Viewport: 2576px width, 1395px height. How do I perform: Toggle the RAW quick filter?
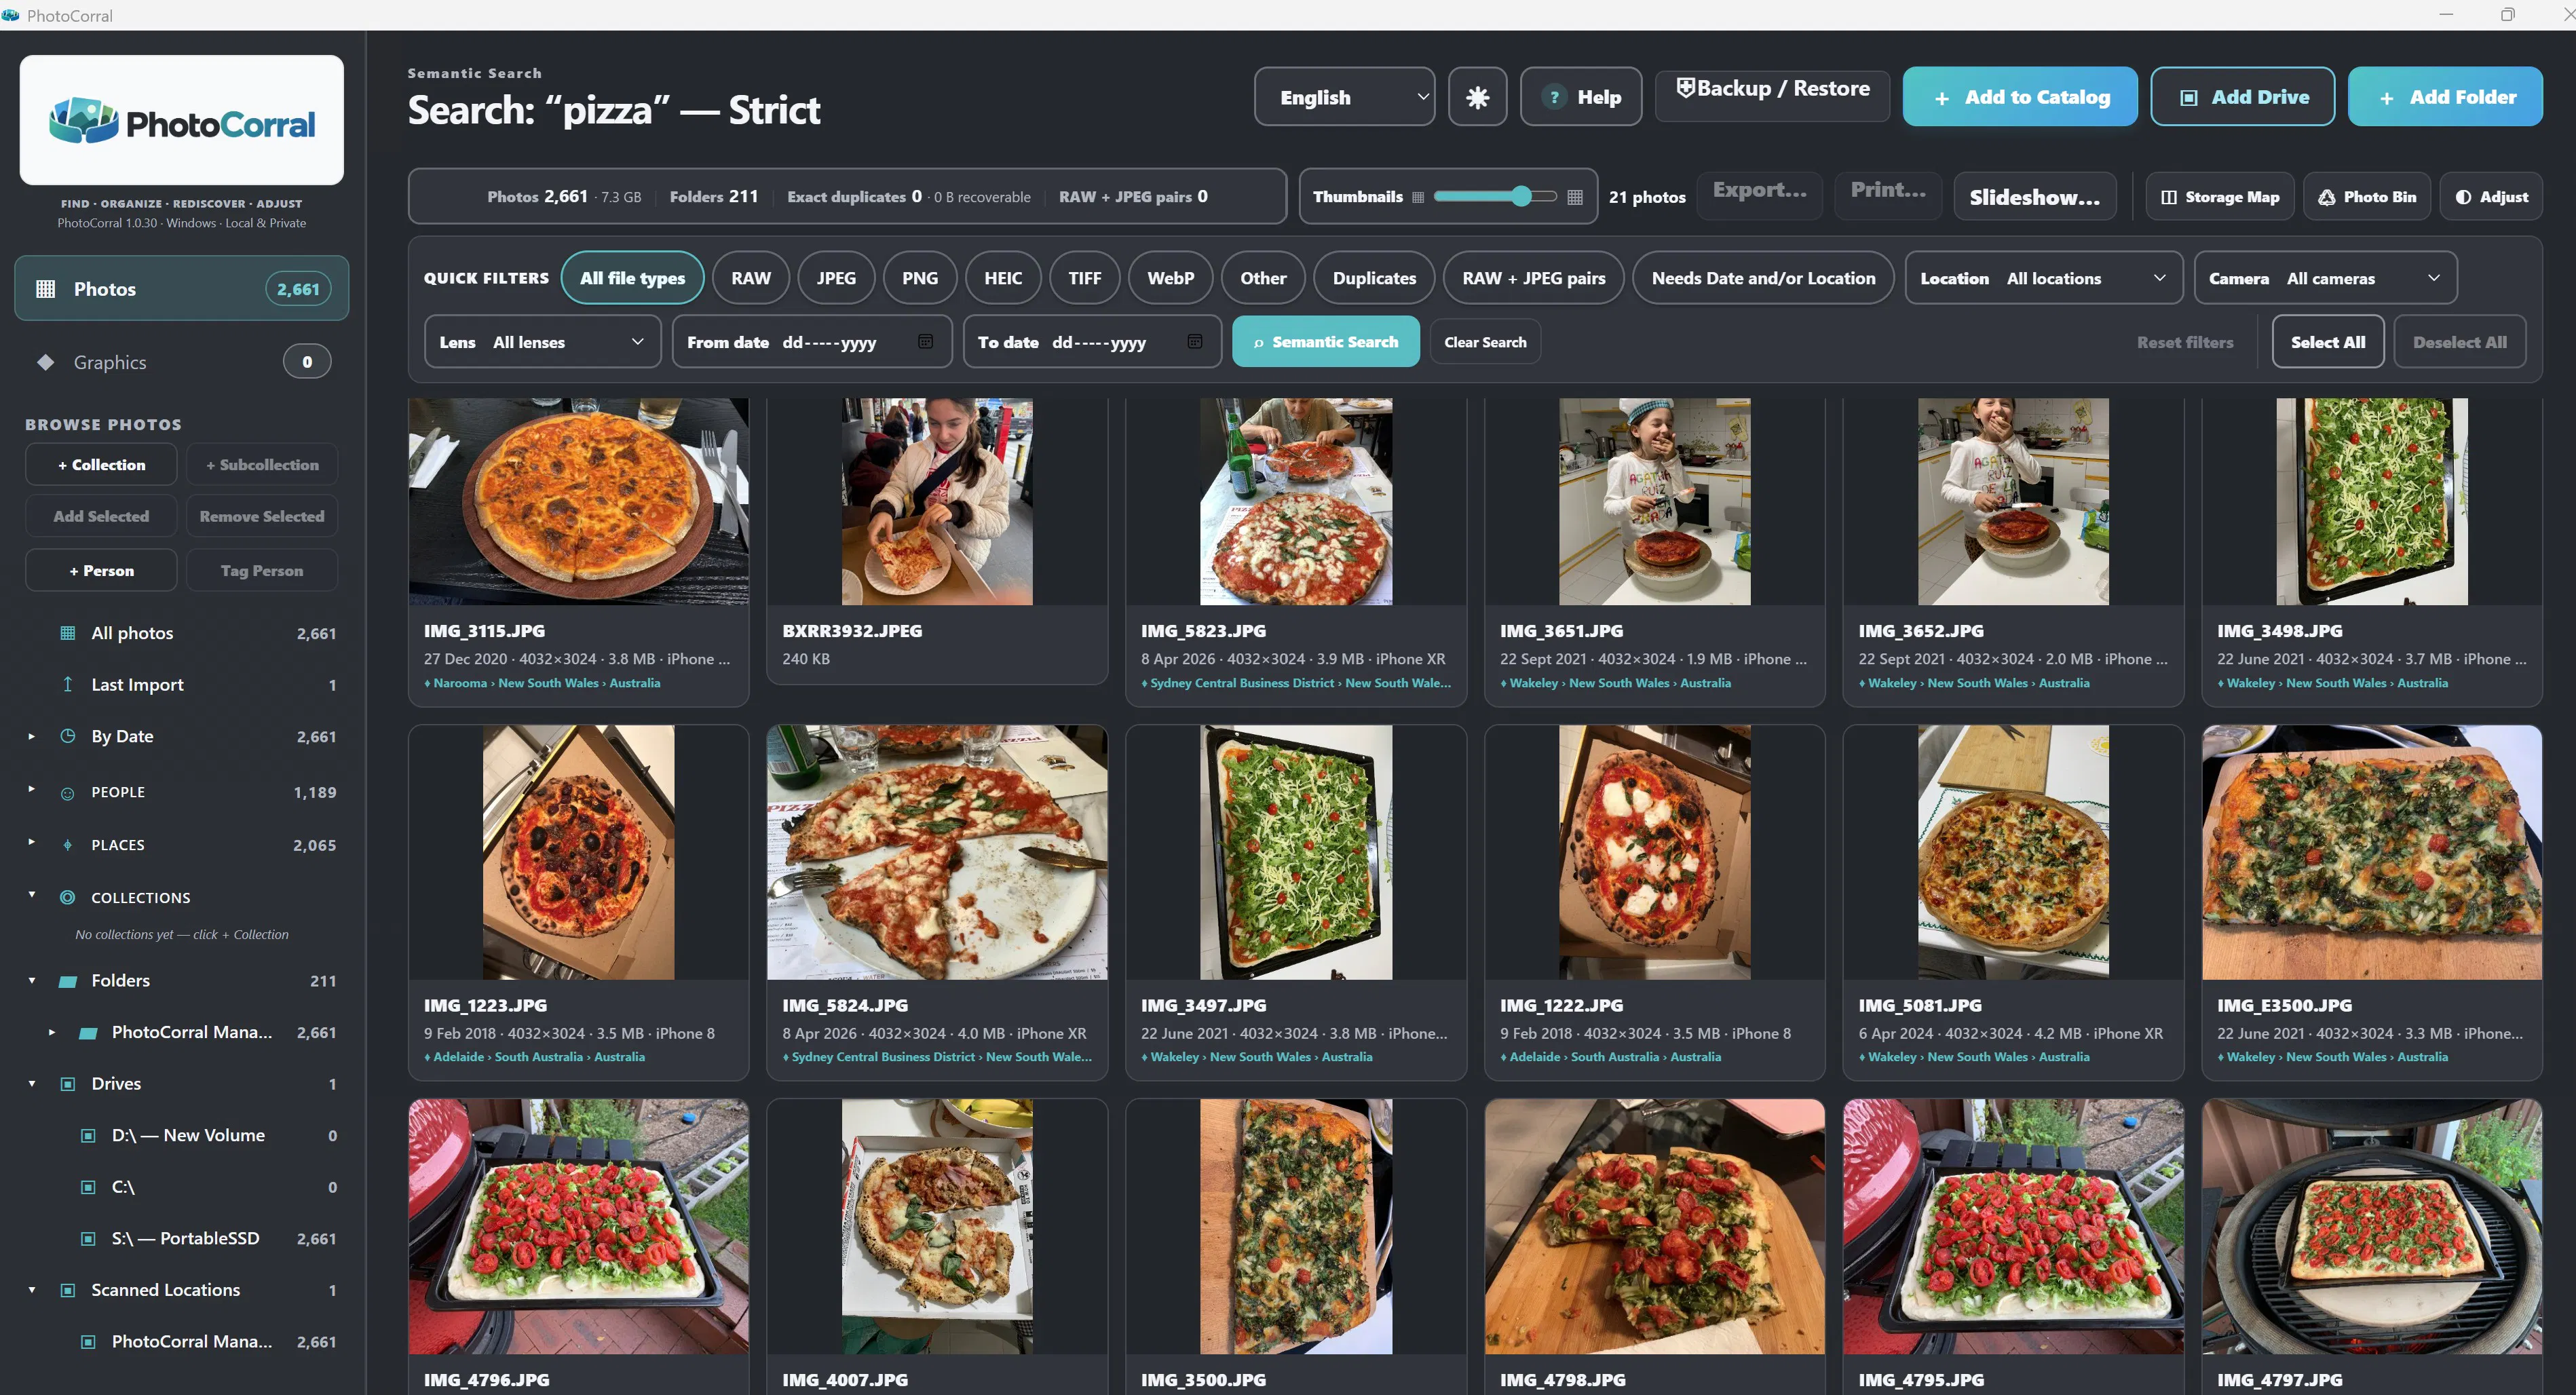tap(751, 278)
